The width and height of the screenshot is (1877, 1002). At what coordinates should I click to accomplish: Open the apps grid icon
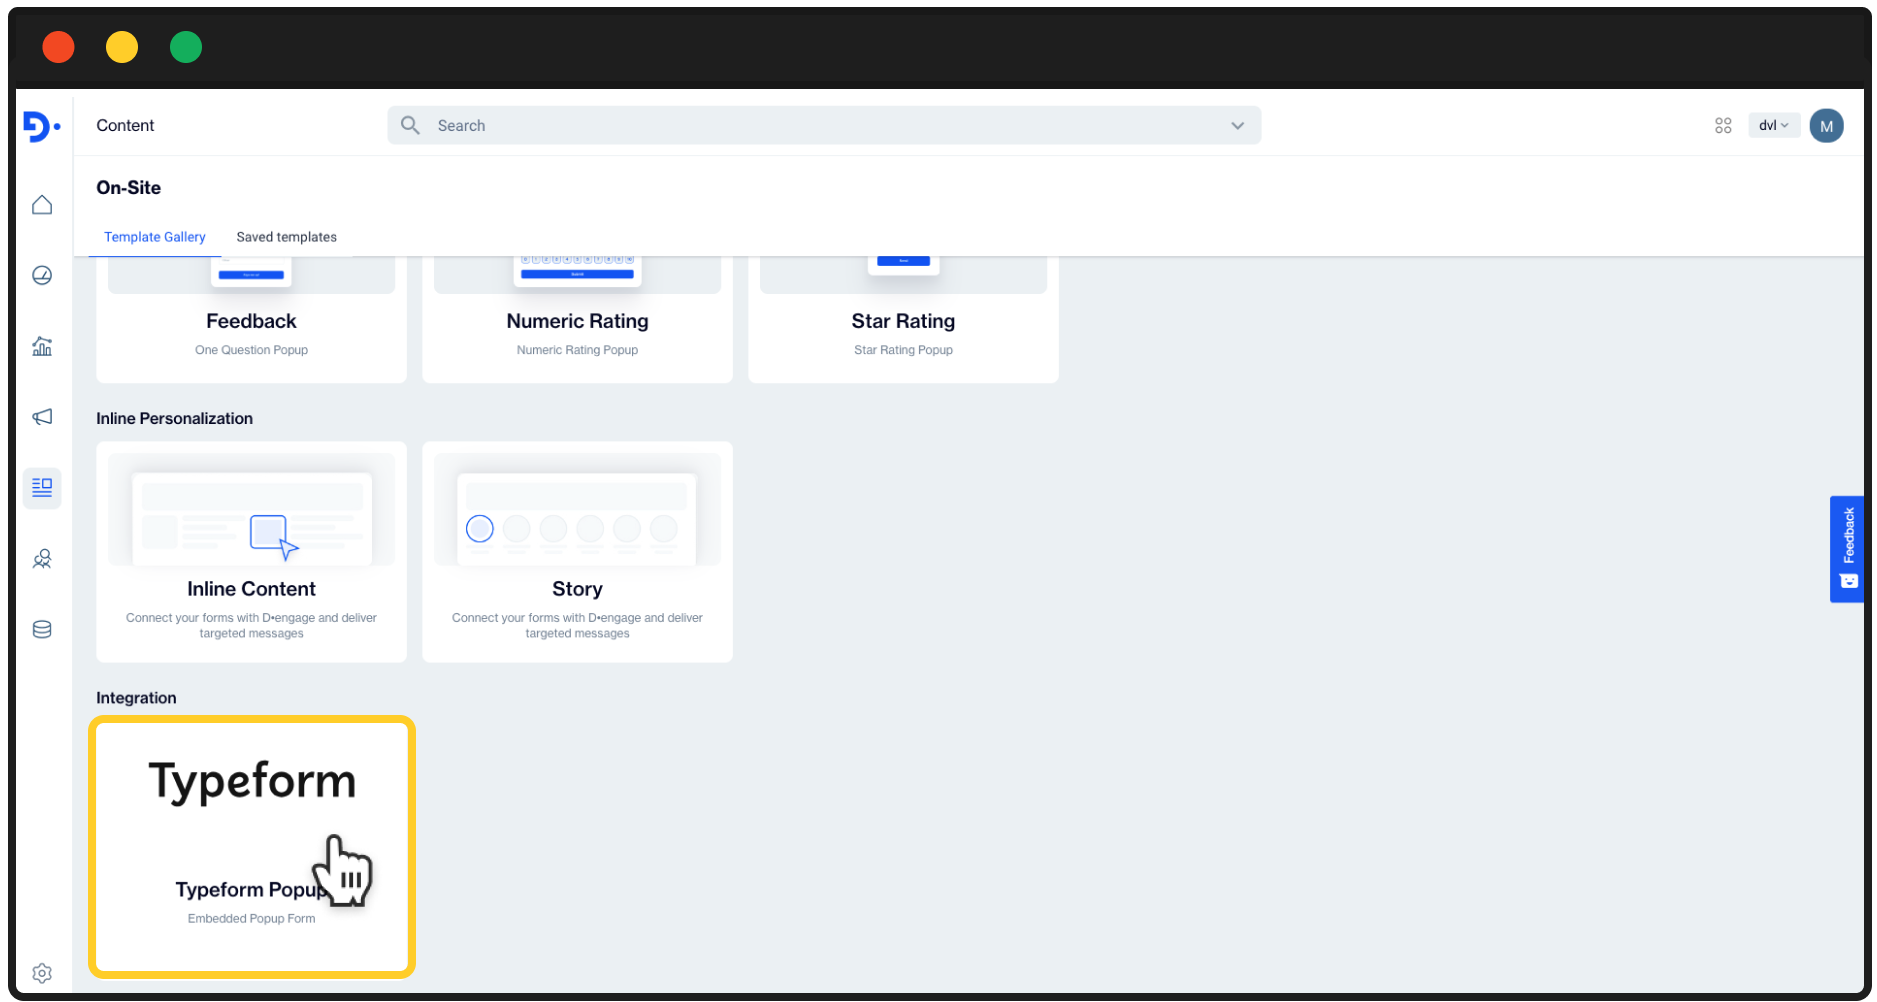tap(1723, 125)
